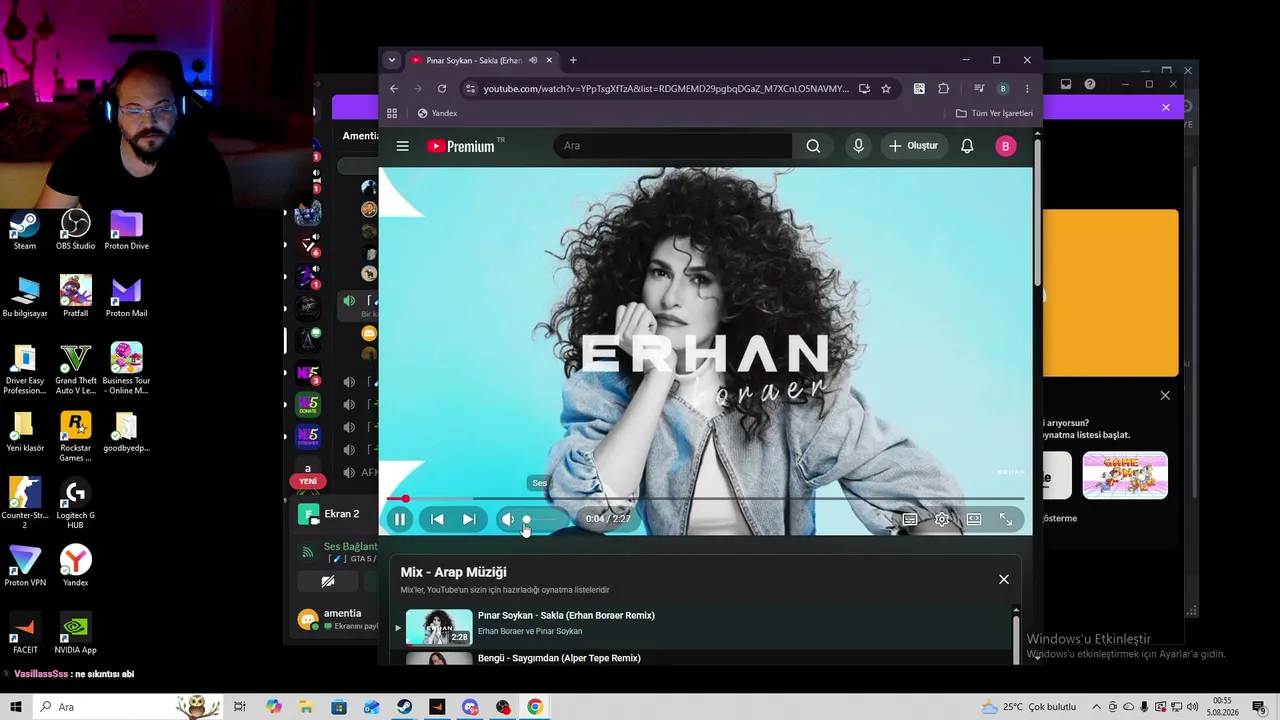Open the Chrome profile 'B' button
Screen dimensions: 1280x720
click(x=1003, y=88)
